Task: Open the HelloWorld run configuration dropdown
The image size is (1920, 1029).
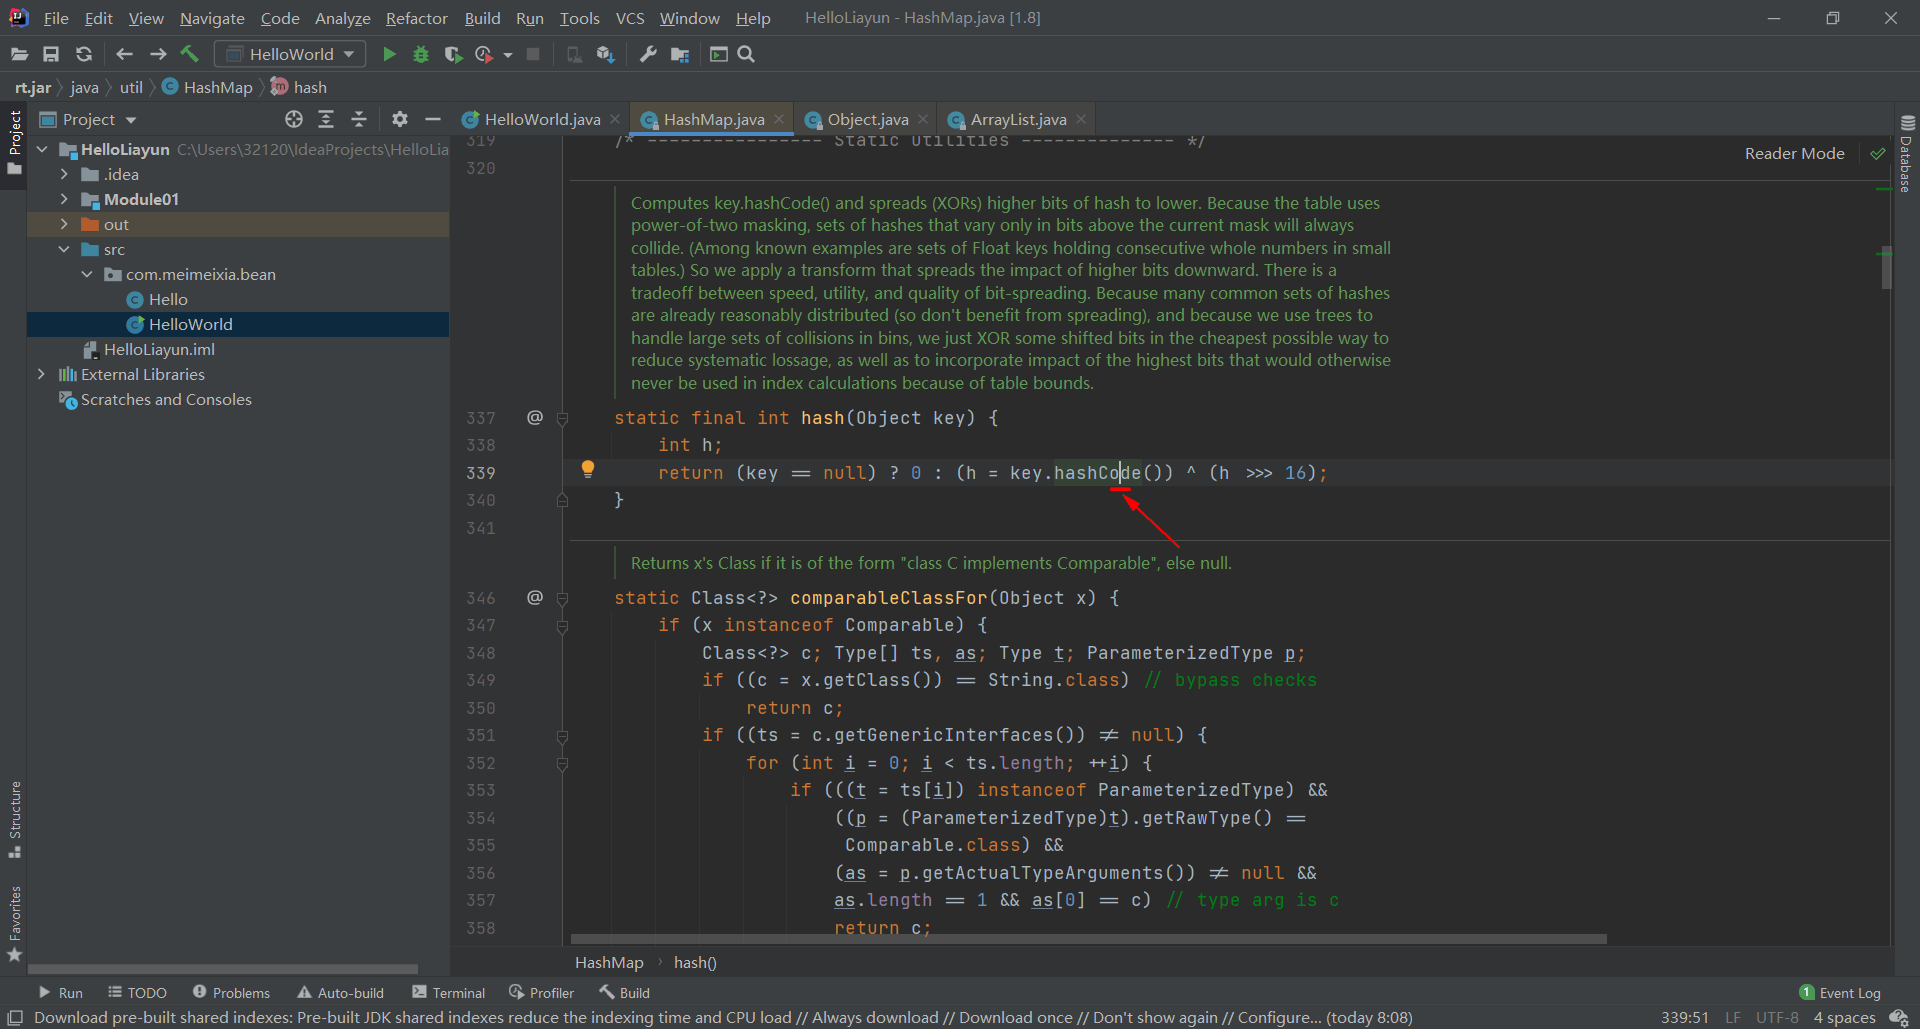Action: 290,54
